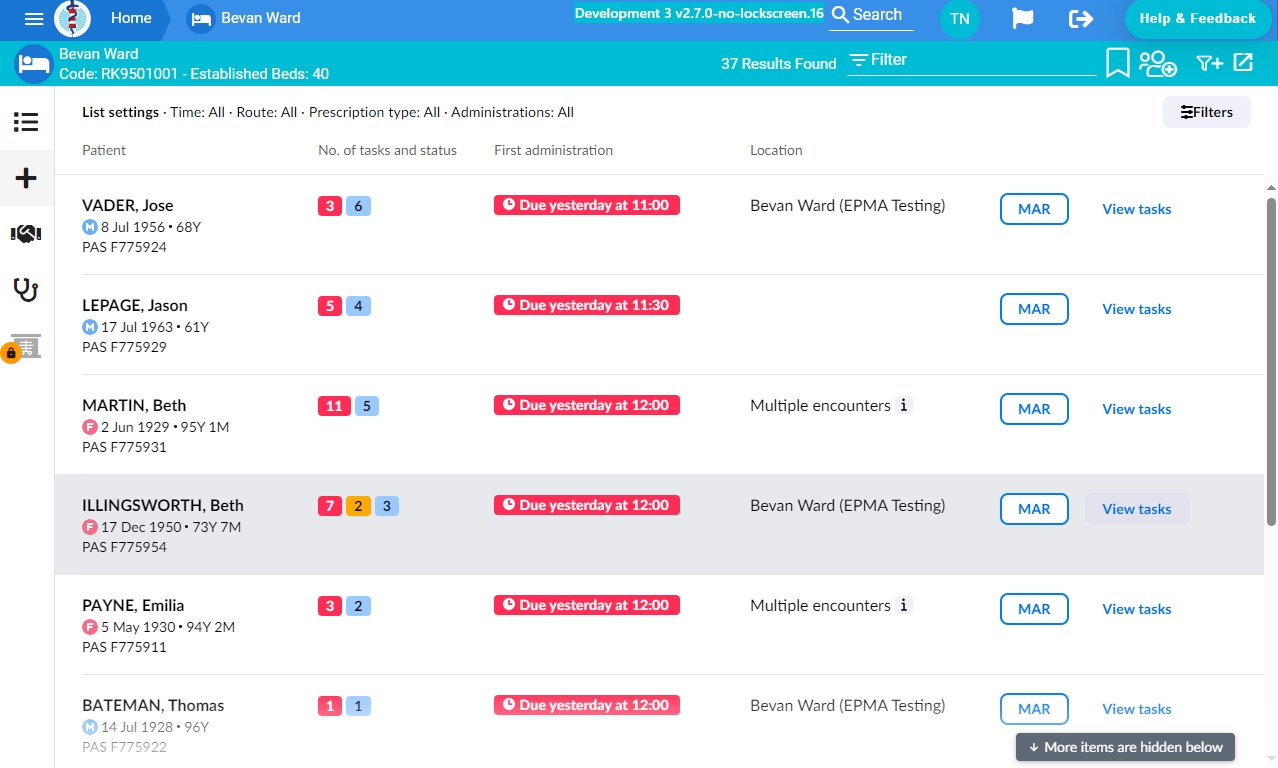
Task: Go to Home breadcrumb
Action: click(131, 18)
